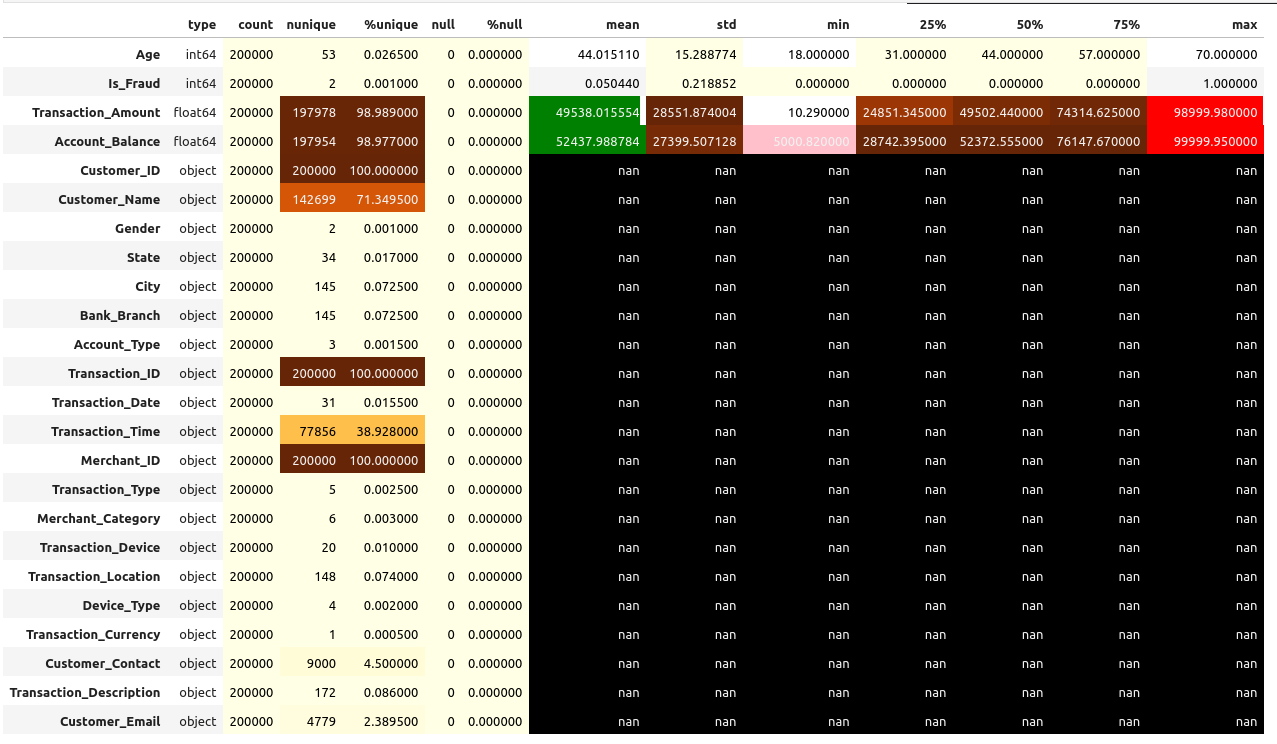This screenshot has width=1277, height=744.
Task: Click the 25% value 24851.345000
Action: (x=904, y=112)
